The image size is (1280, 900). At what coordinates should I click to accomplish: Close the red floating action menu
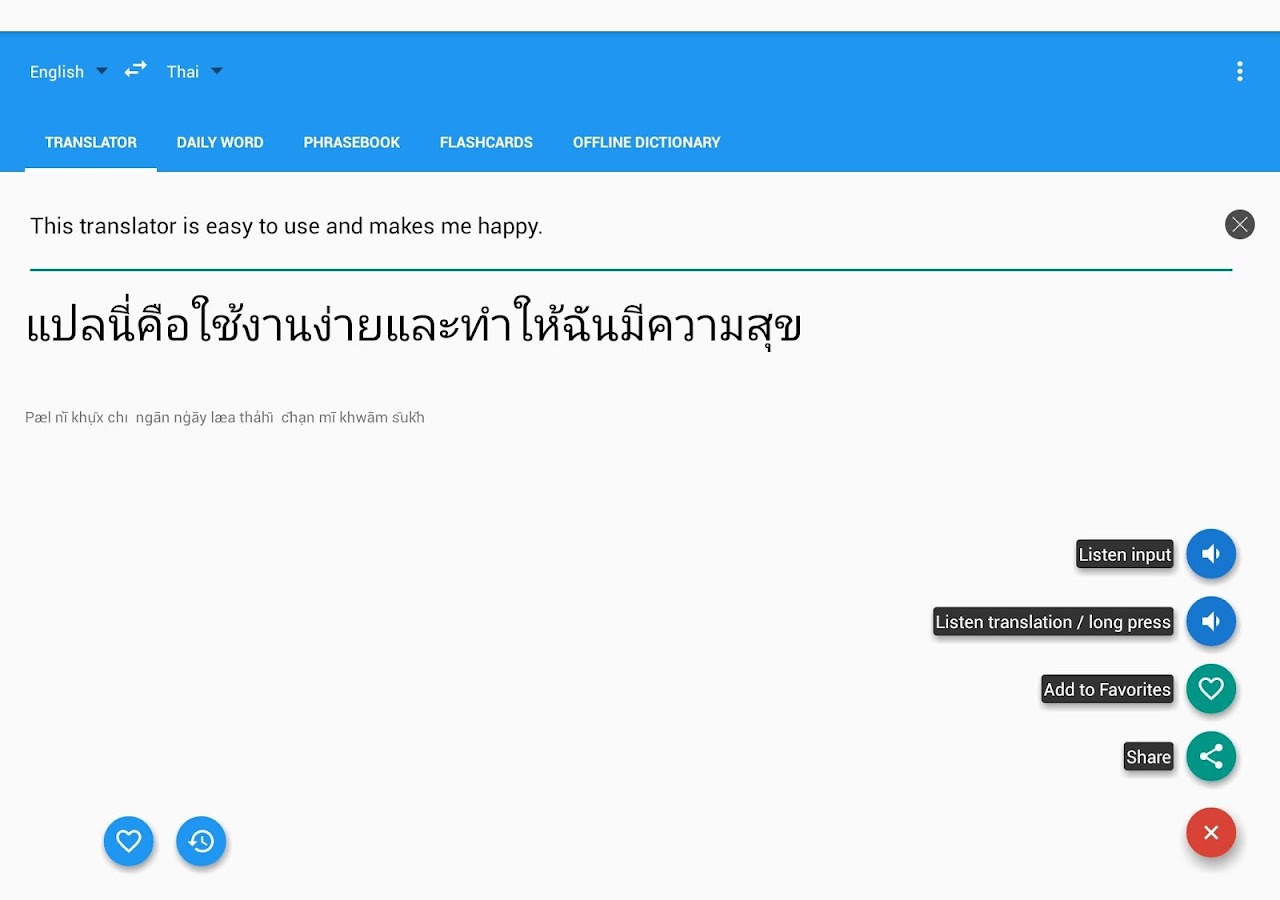click(1211, 833)
